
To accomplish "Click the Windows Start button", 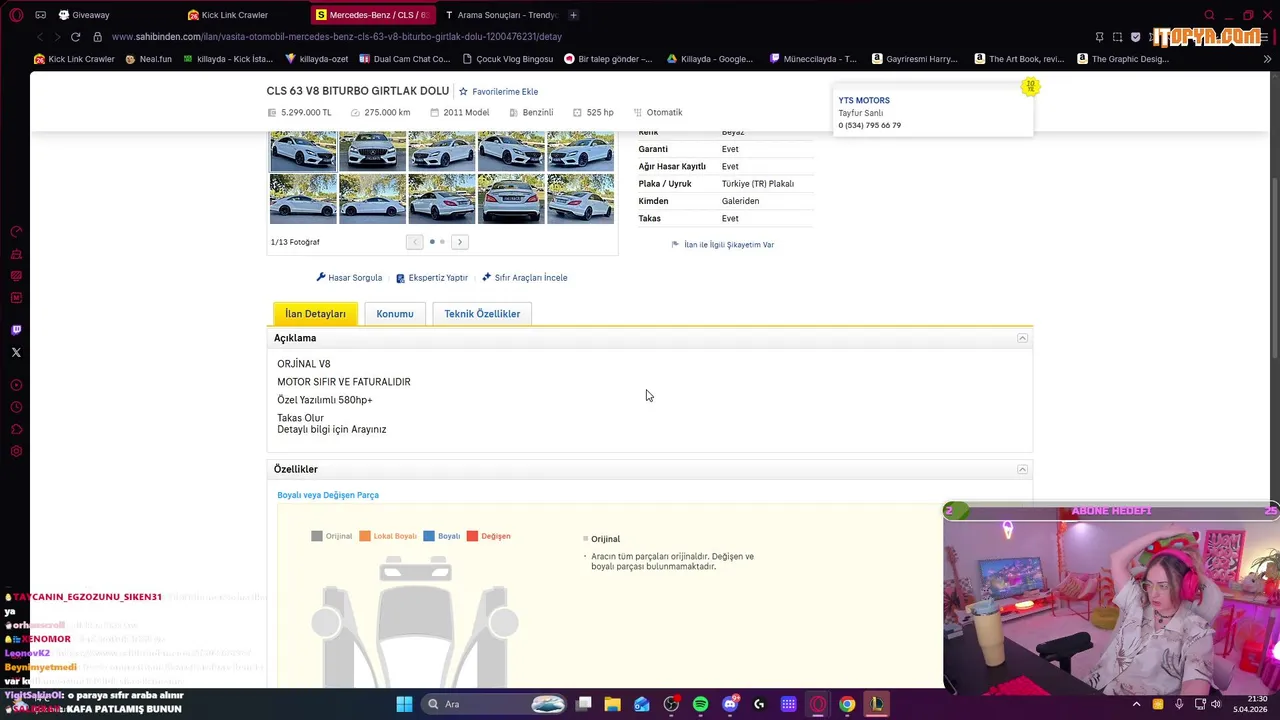I will click(x=404, y=704).
